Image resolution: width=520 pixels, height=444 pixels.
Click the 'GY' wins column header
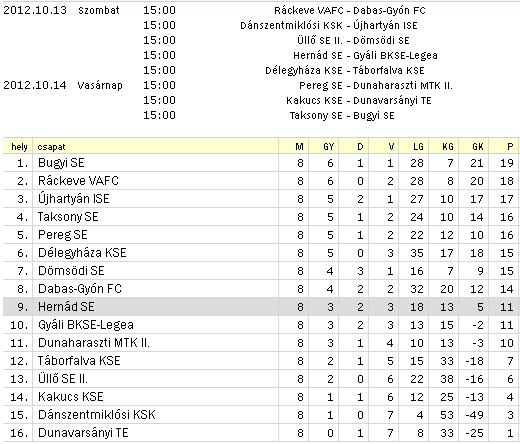(x=328, y=147)
